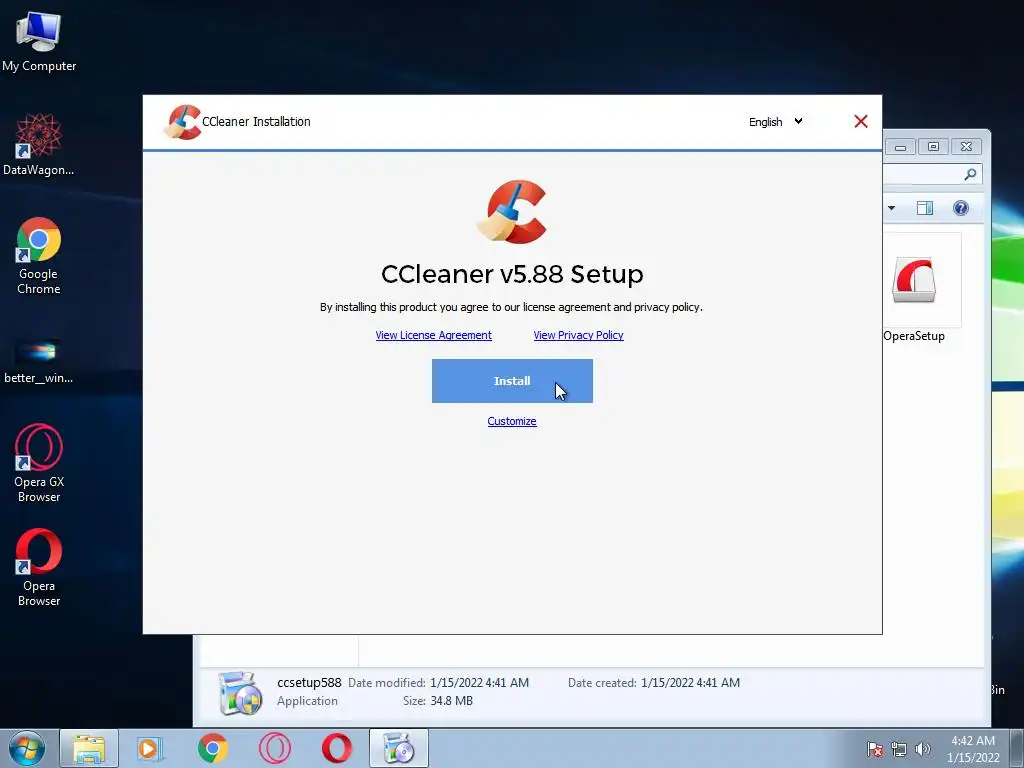The height and width of the screenshot is (768, 1024).
Task: Click the ccsetup588 file name text
Action: point(309,682)
